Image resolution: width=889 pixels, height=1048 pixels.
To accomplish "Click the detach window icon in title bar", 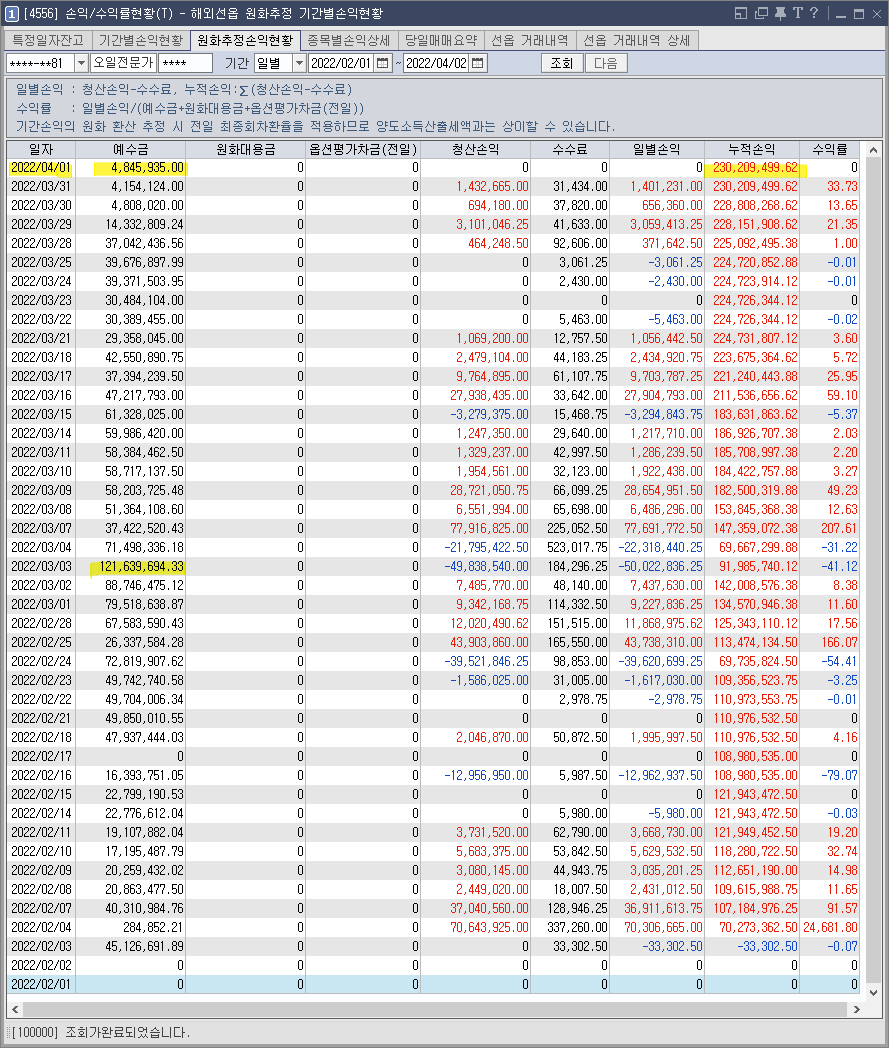I will coord(761,13).
